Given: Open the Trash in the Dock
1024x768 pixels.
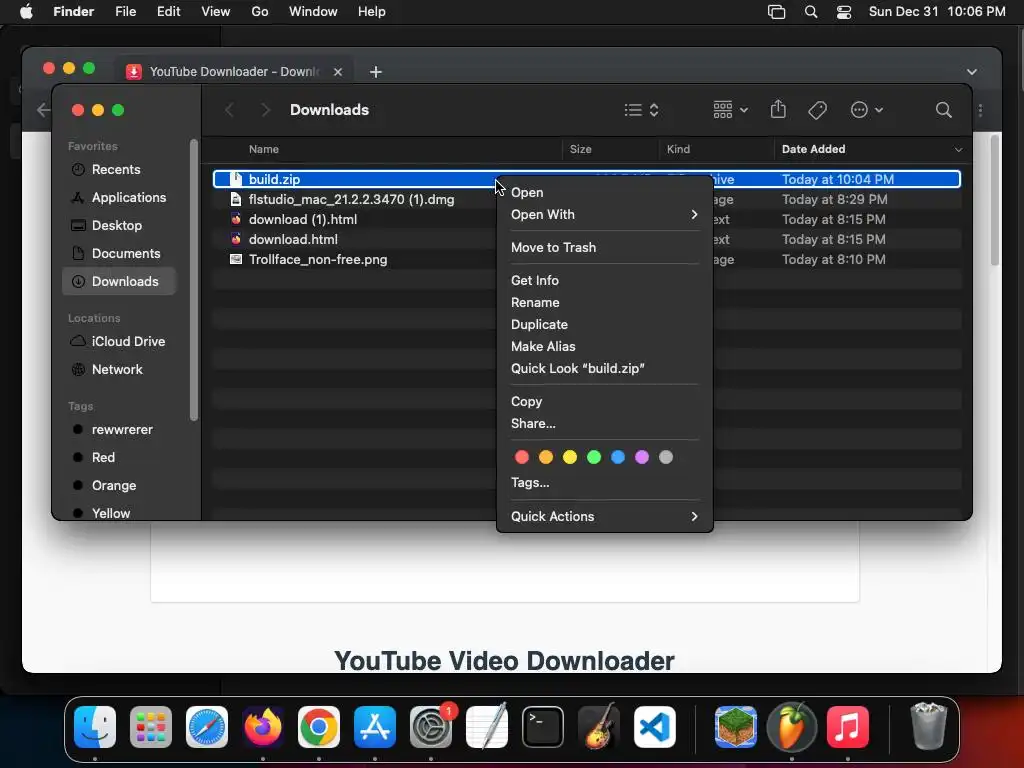Looking at the screenshot, I should 928,727.
